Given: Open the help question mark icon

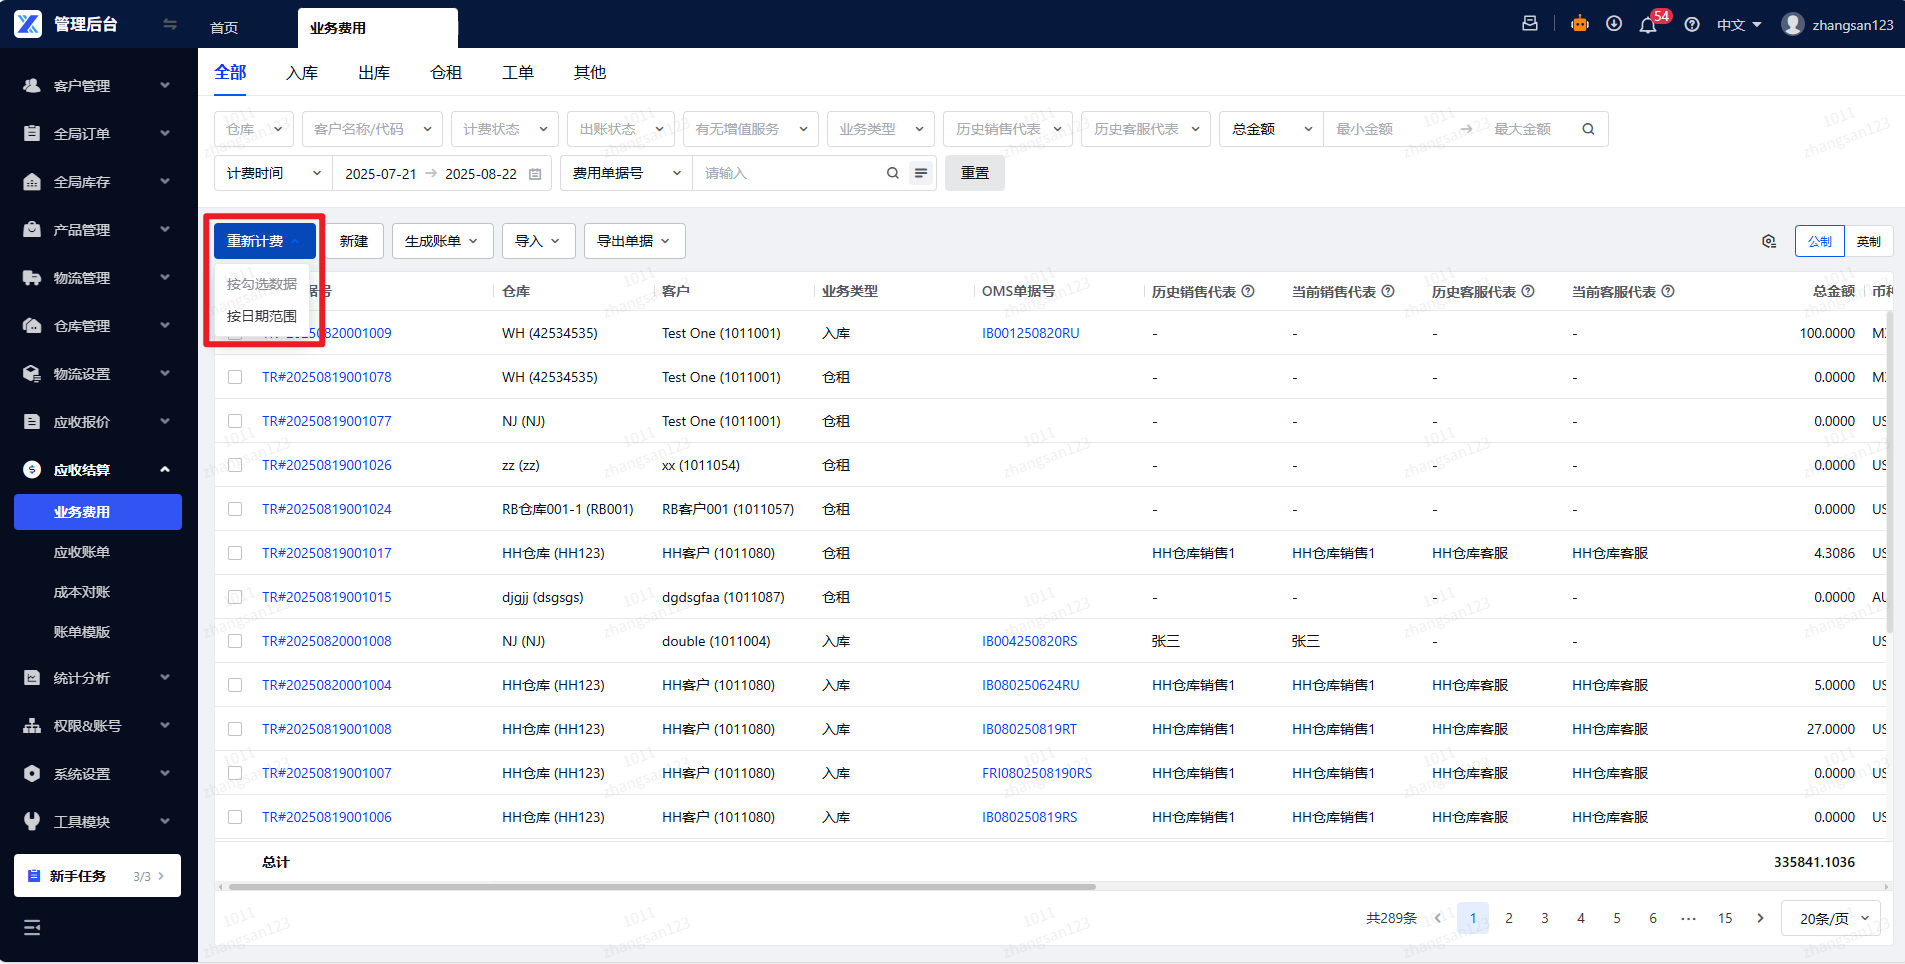Looking at the screenshot, I should tap(1691, 25).
